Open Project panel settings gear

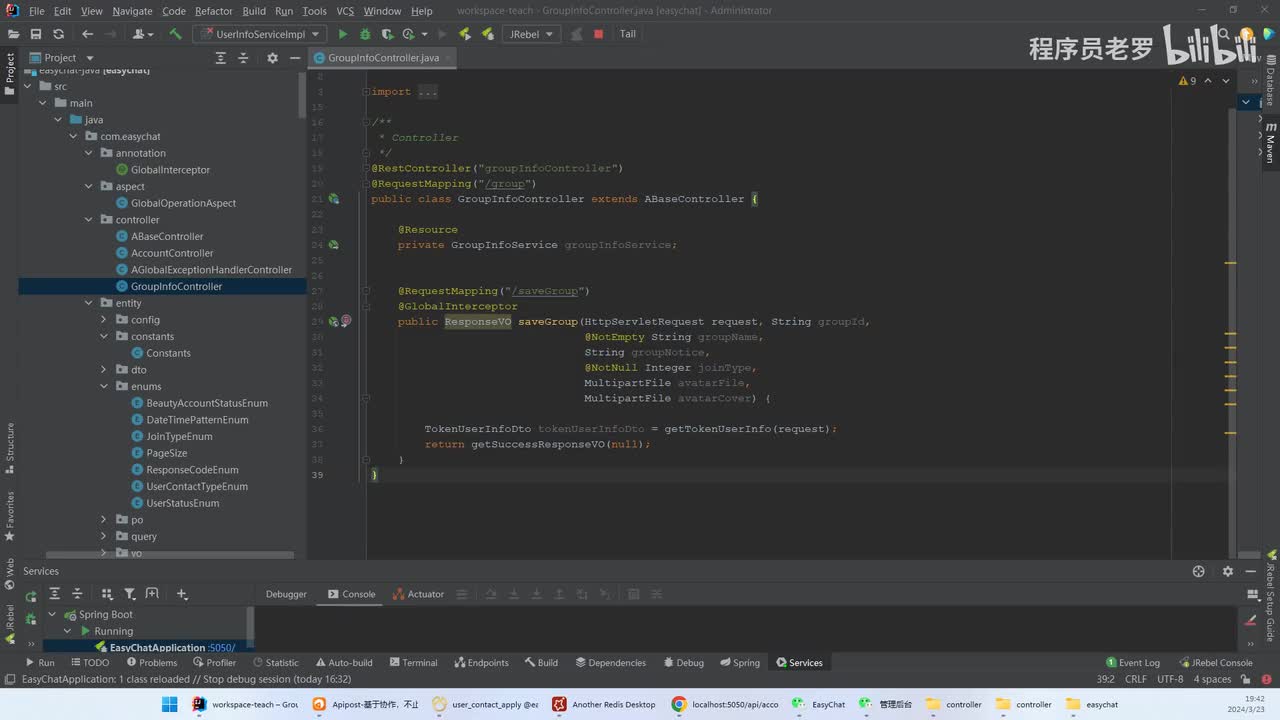272,58
